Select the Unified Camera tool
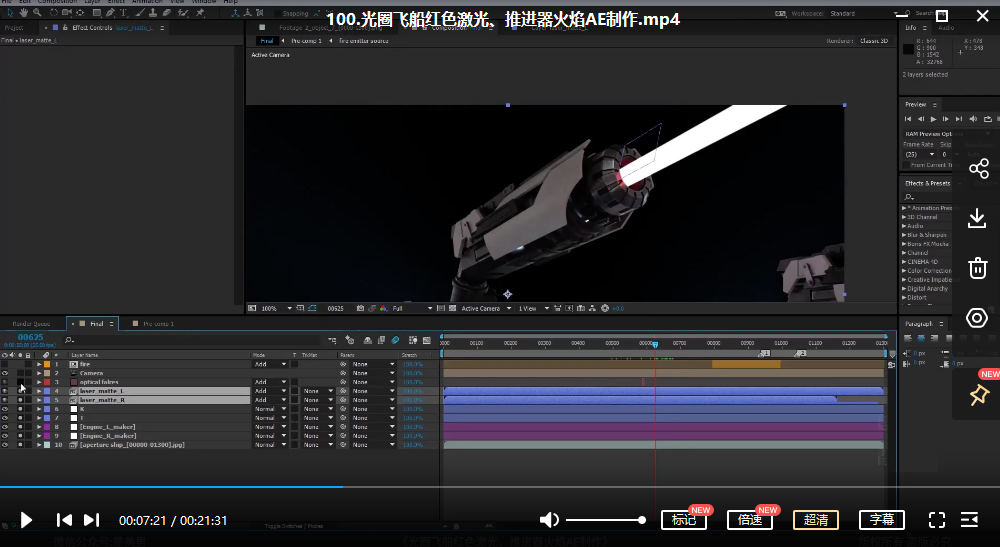1000x547 pixels. [66, 12]
